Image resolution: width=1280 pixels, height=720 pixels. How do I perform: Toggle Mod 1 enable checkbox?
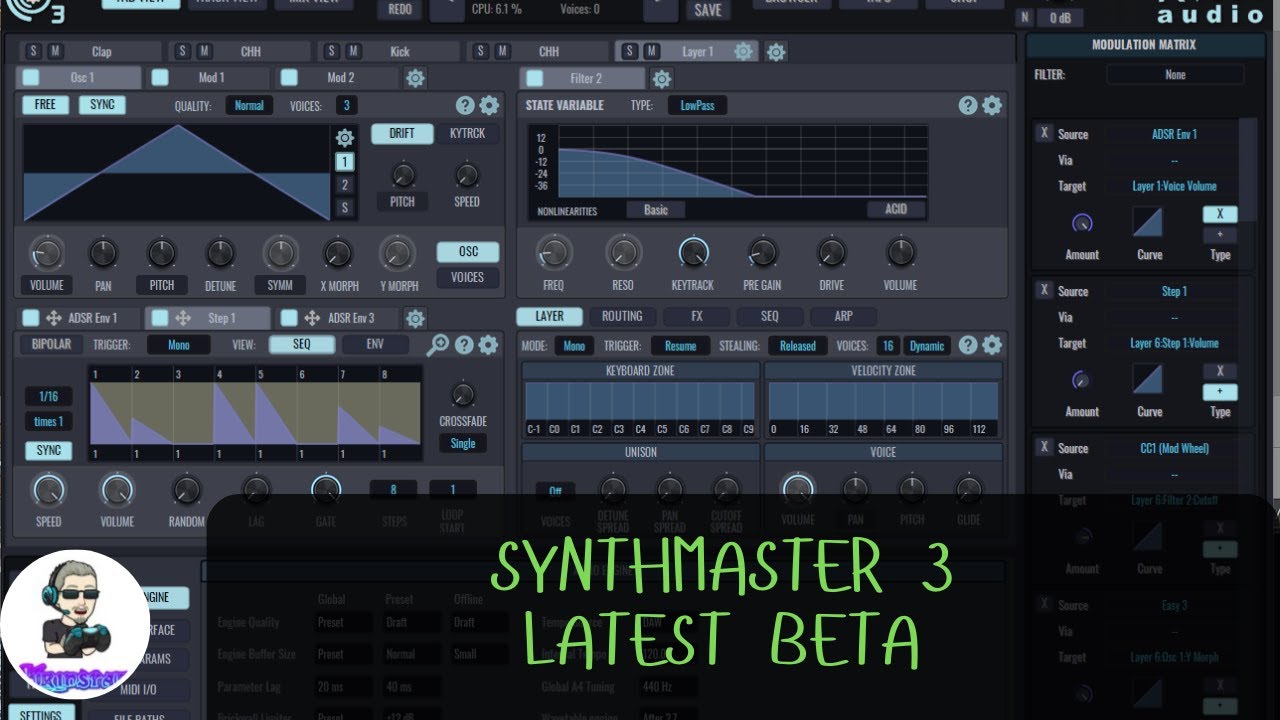160,77
